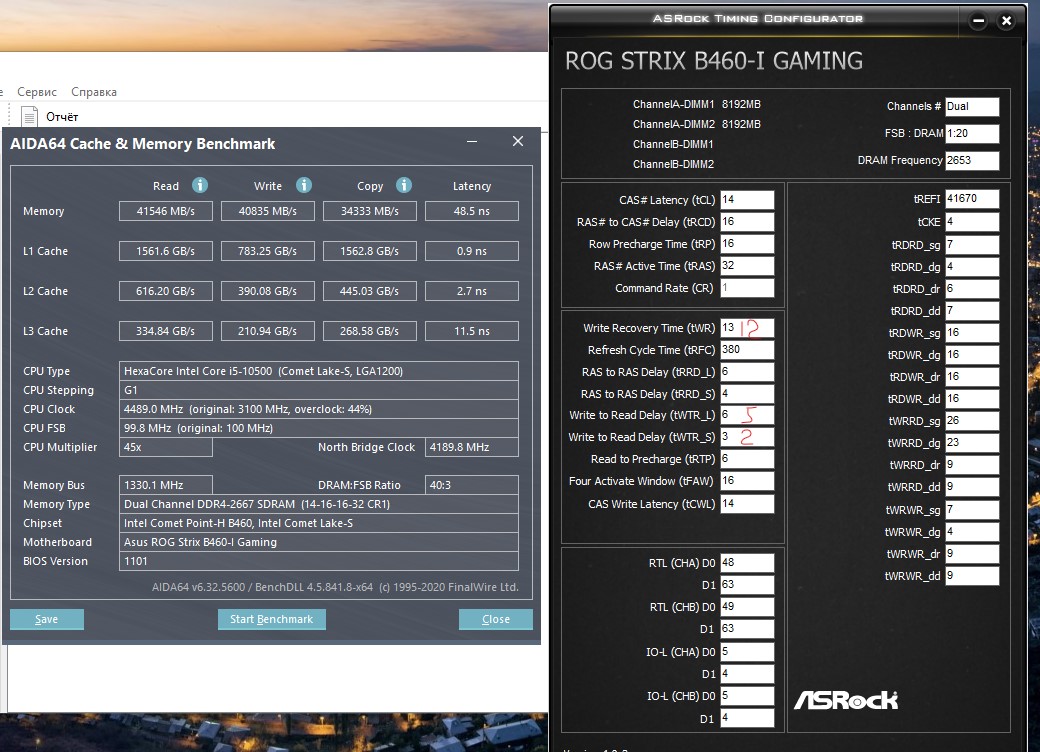The width and height of the screenshot is (1040, 752).
Task: Click the tWTR_S value field
Action: click(747, 436)
